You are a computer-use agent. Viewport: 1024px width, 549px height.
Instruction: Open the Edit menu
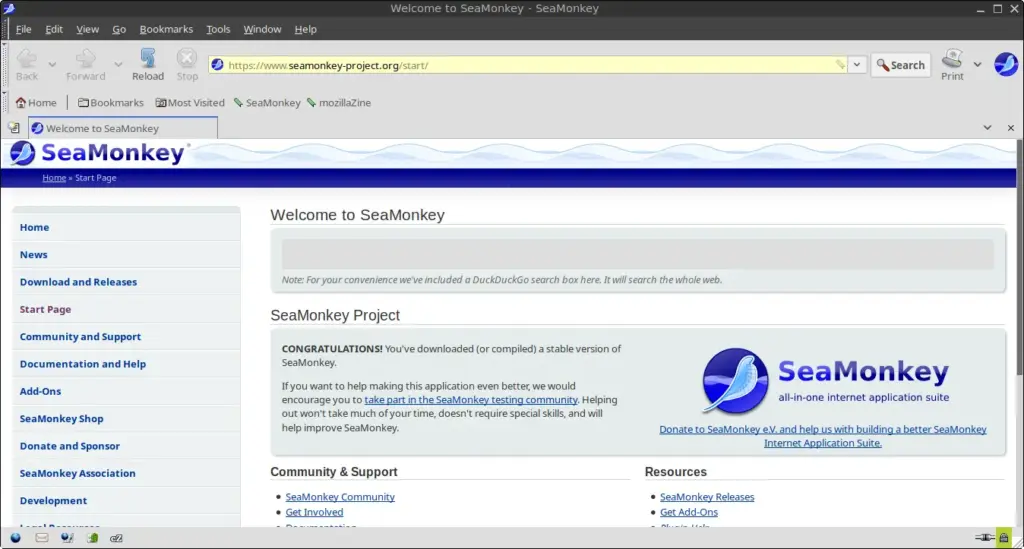point(54,29)
